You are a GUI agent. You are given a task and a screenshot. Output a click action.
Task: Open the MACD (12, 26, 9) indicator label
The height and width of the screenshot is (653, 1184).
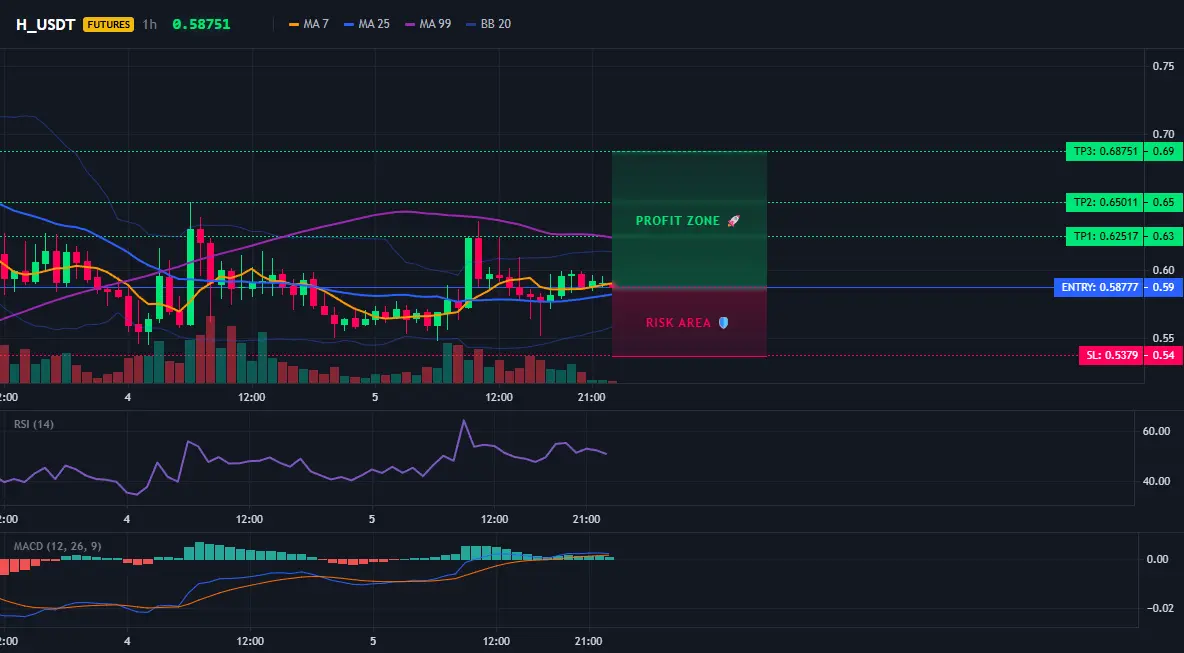click(x=57, y=546)
